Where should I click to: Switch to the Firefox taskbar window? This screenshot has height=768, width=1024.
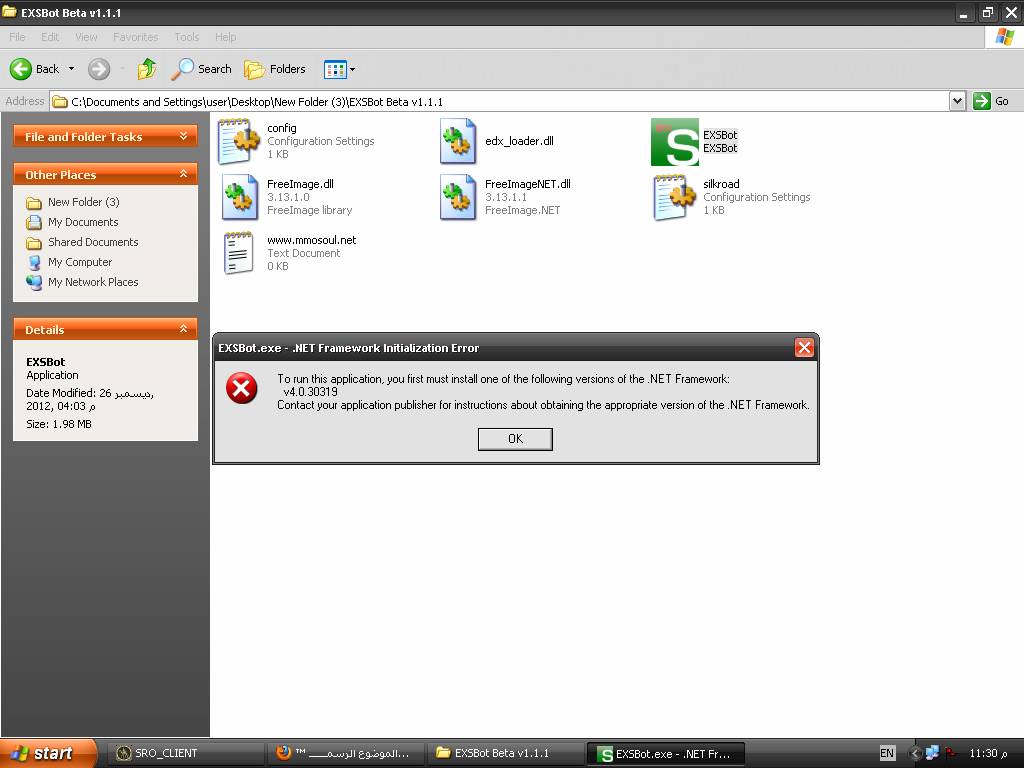345,754
